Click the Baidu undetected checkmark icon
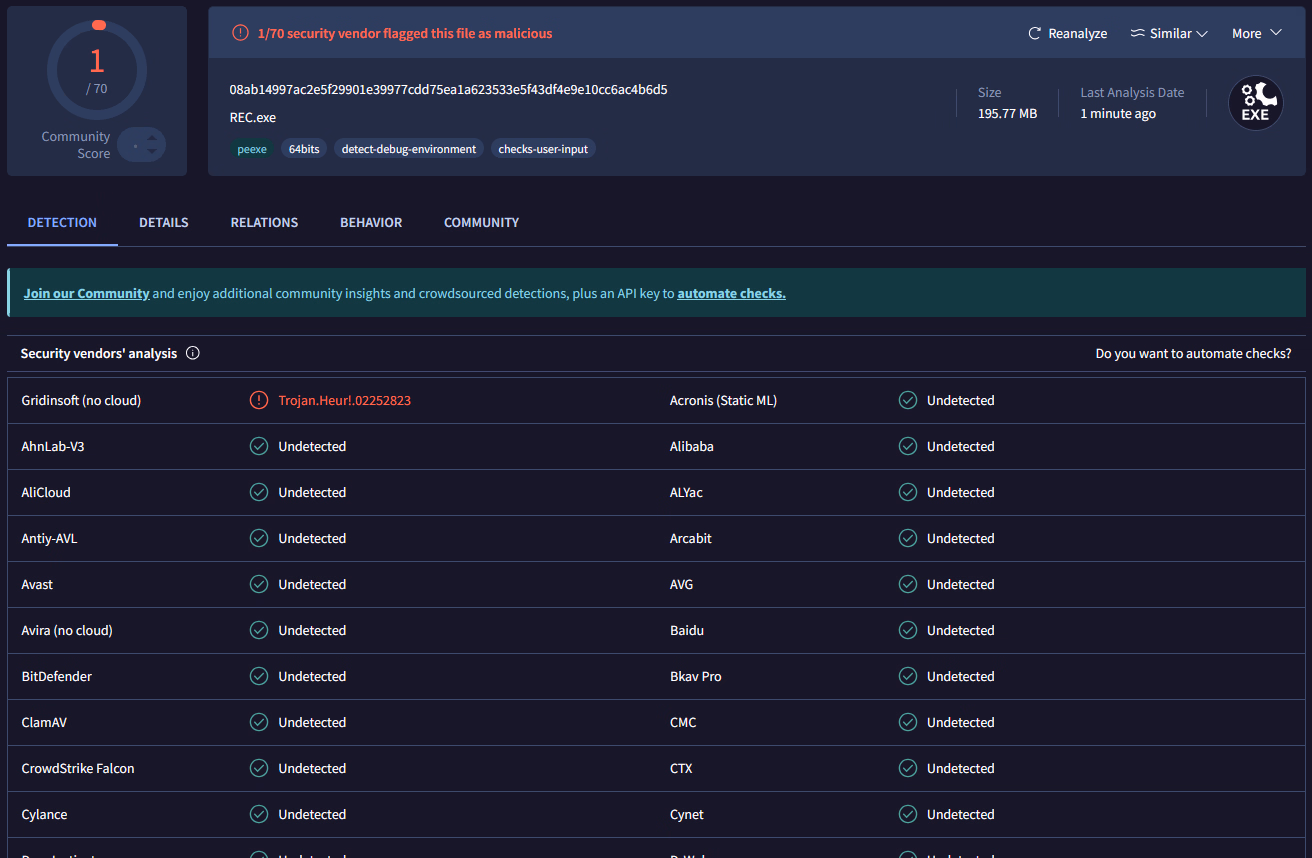The image size is (1312, 858). coord(908,630)
